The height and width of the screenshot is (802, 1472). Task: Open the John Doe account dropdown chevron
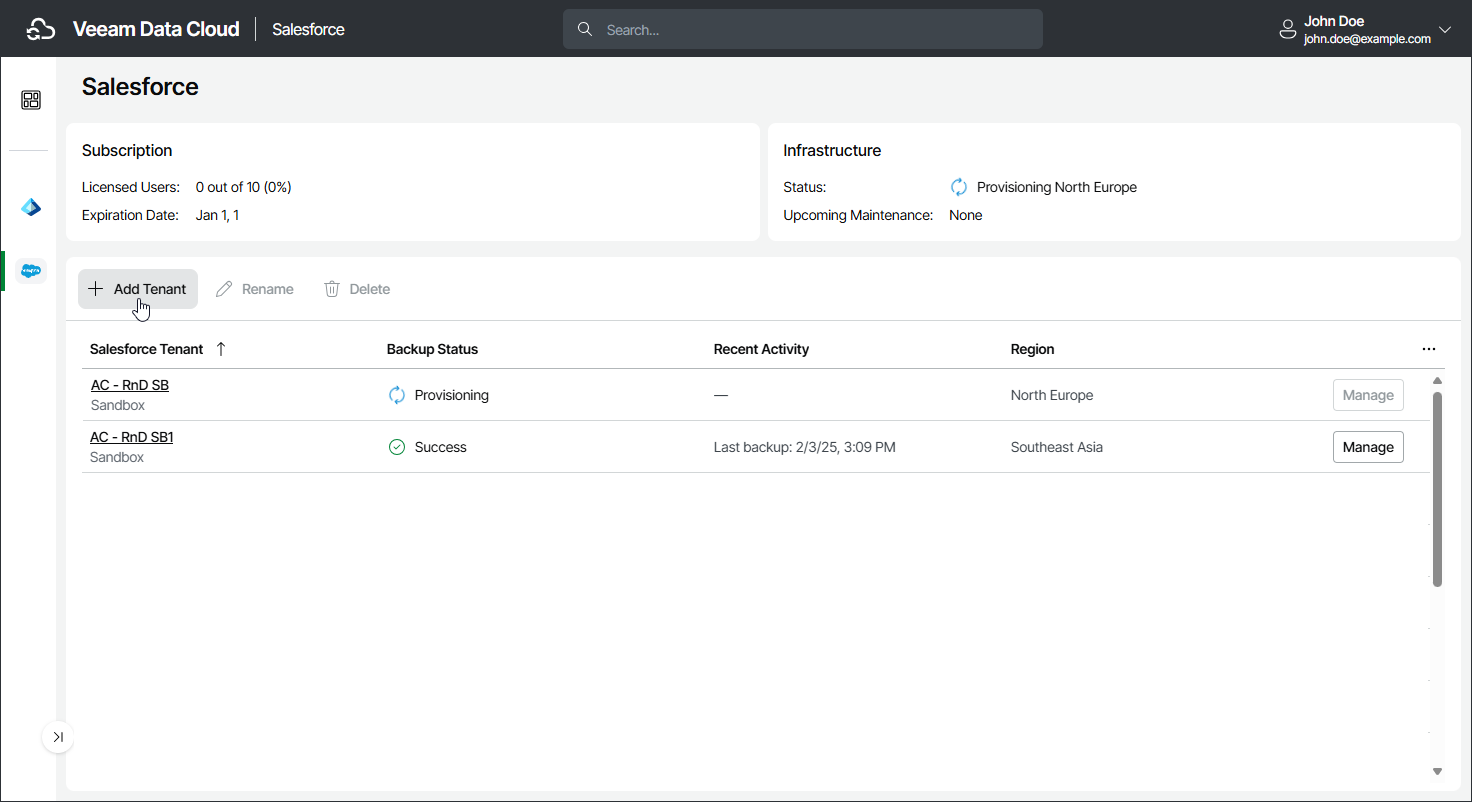(x=1445, y=30)
